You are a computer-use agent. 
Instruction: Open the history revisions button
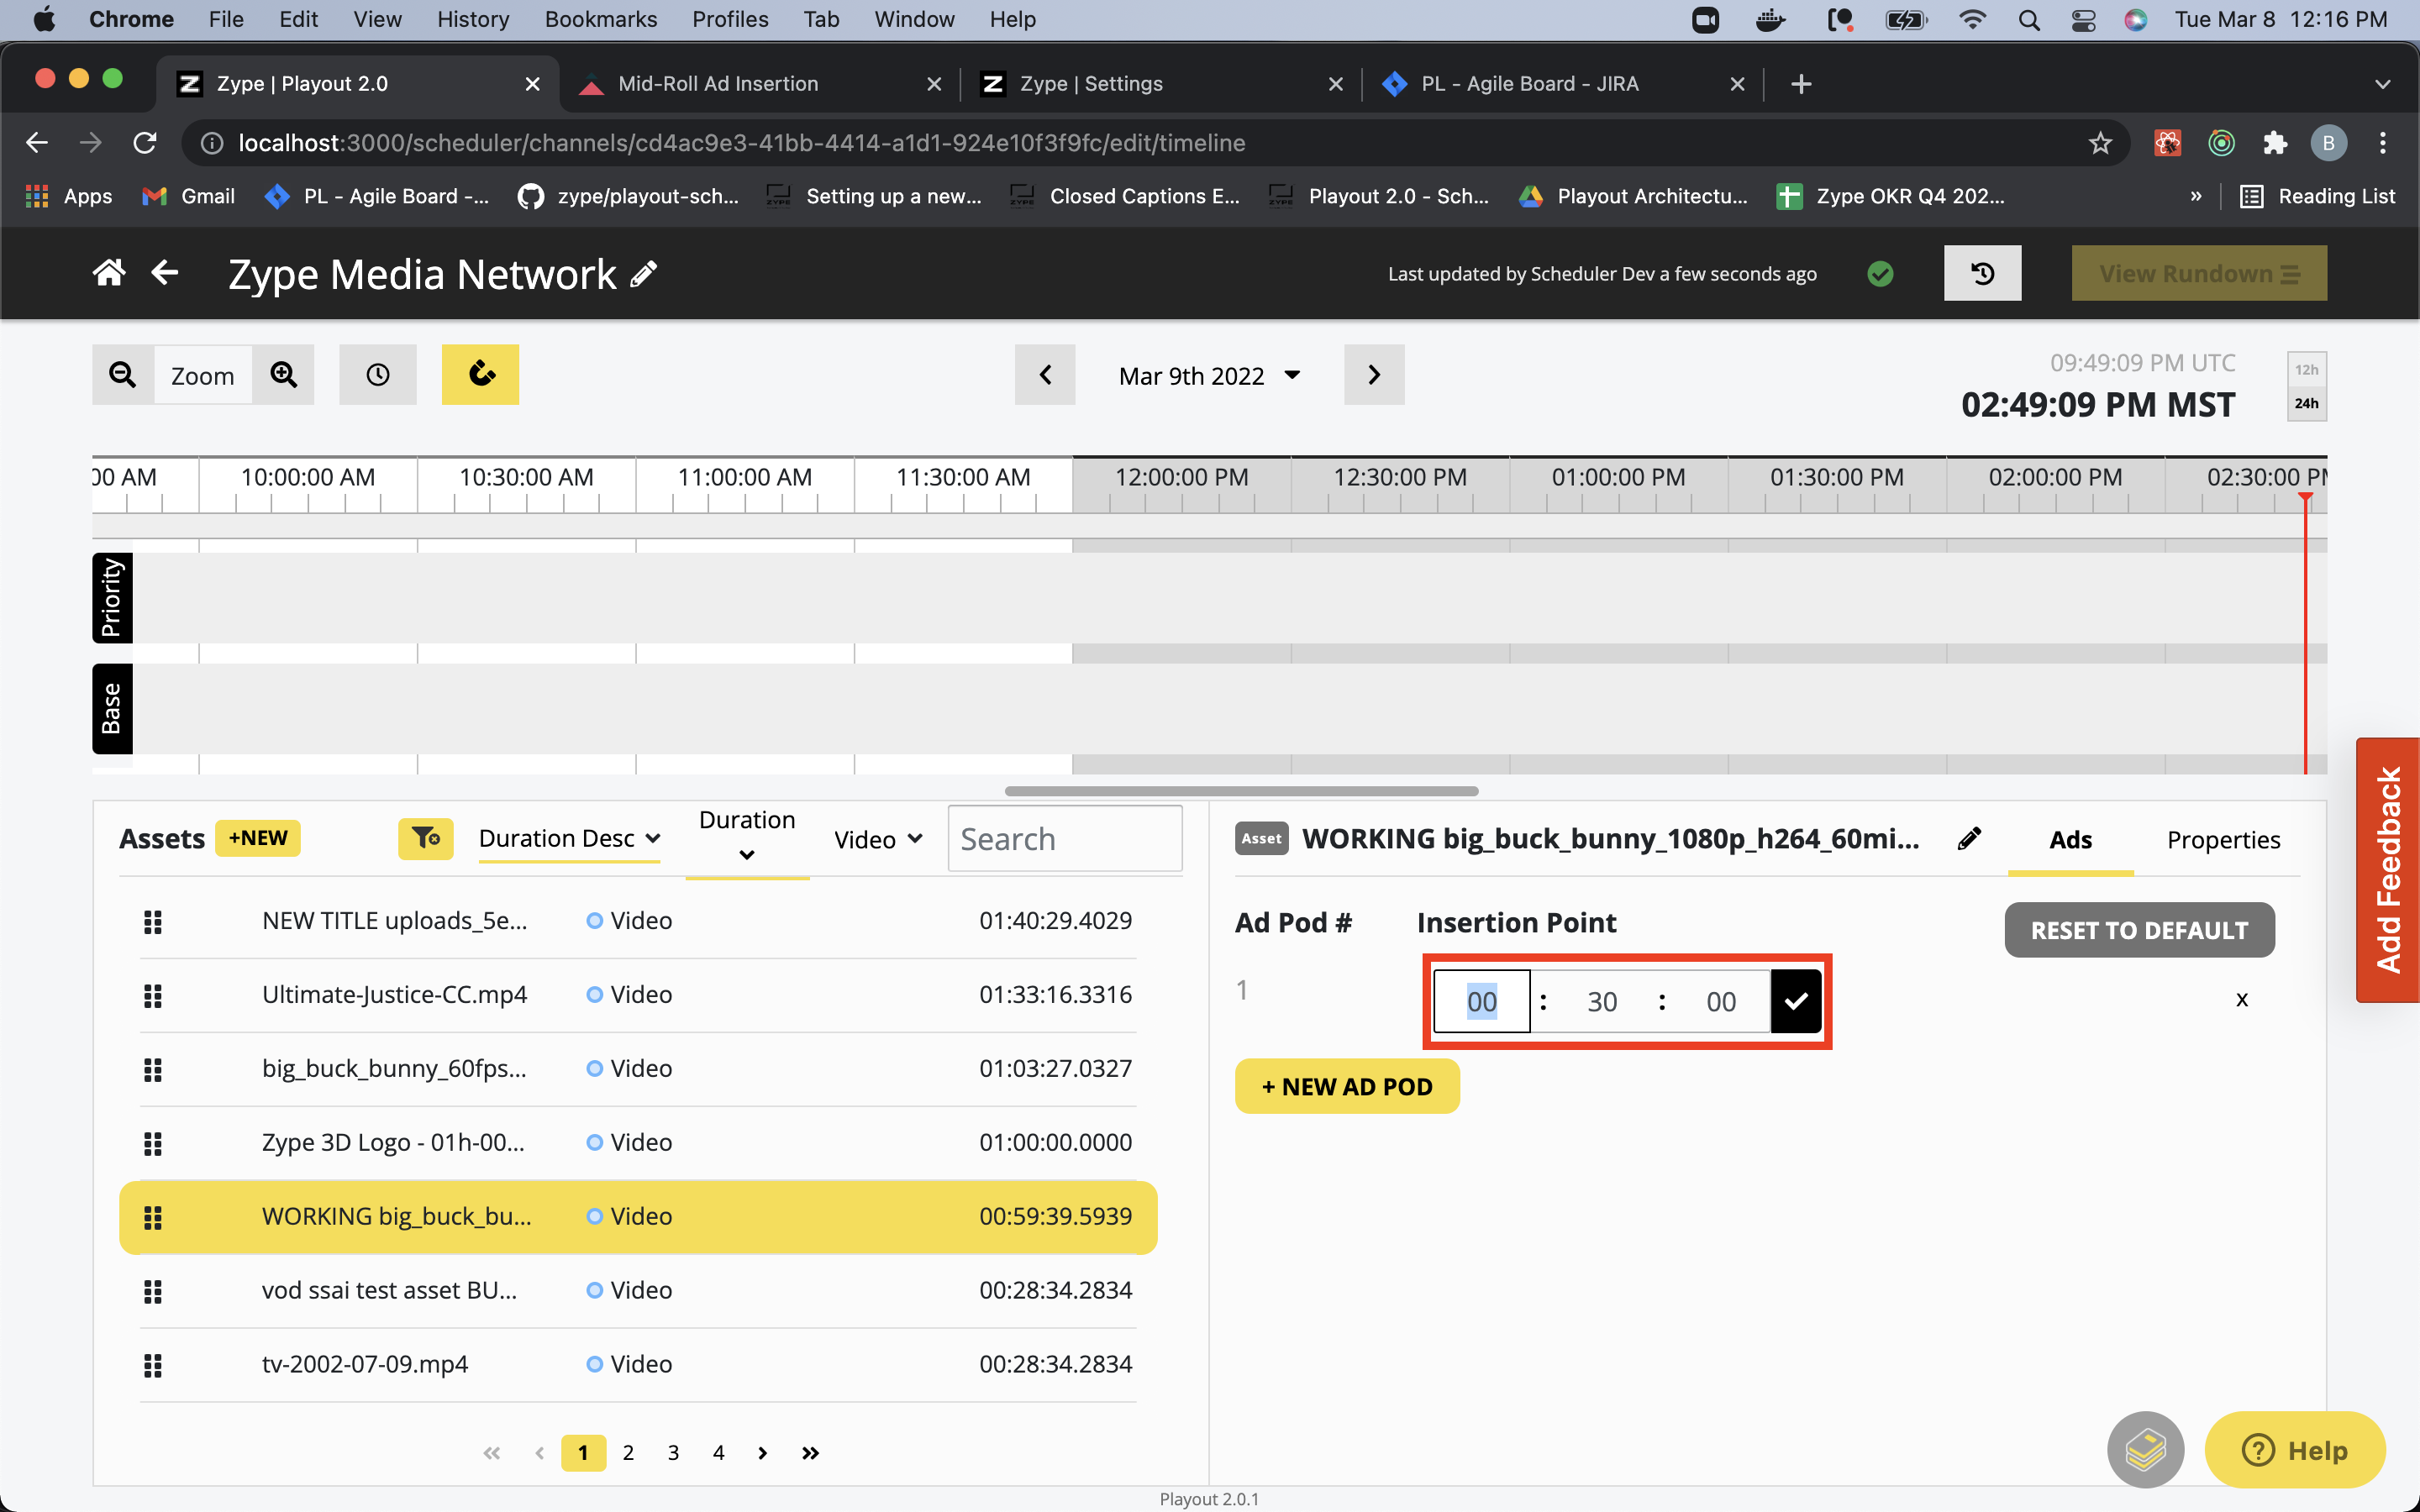tap(1982, 273)
